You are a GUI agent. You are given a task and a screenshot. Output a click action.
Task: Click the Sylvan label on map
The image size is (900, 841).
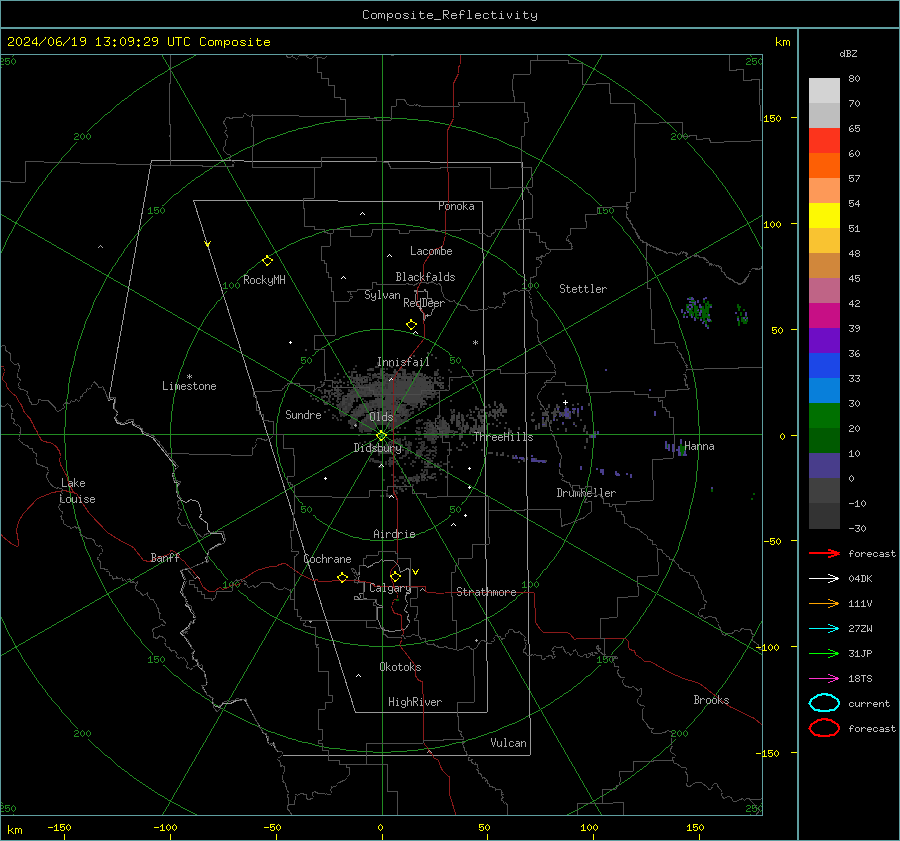pyautogui.click(x=382, y=295)
